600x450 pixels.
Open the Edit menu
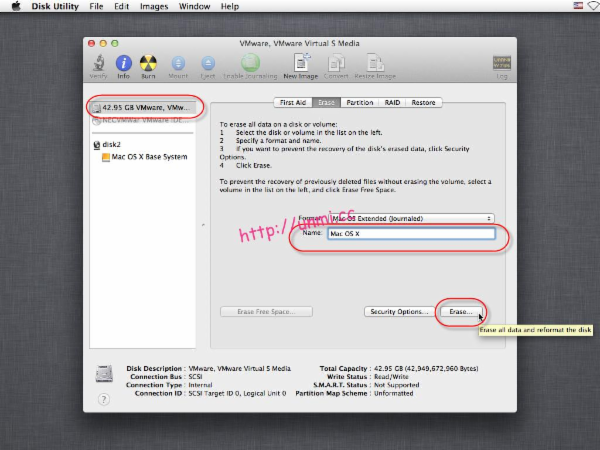[121, 7]
